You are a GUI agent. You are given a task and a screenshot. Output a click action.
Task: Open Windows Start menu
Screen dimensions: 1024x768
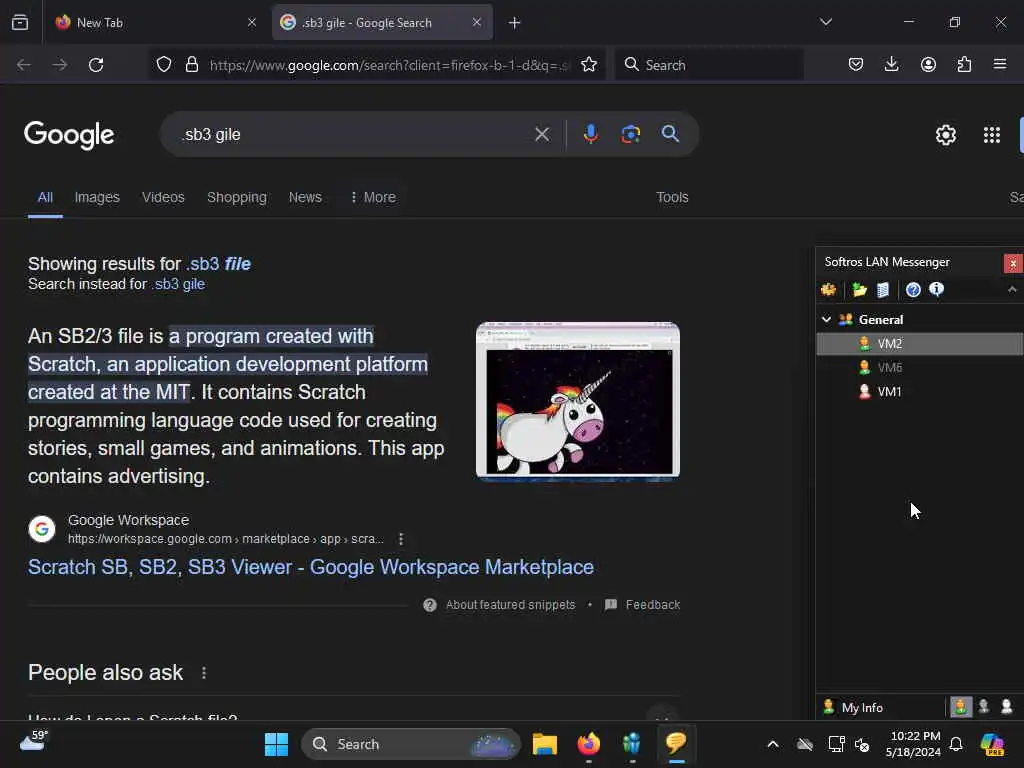(276, 744)
